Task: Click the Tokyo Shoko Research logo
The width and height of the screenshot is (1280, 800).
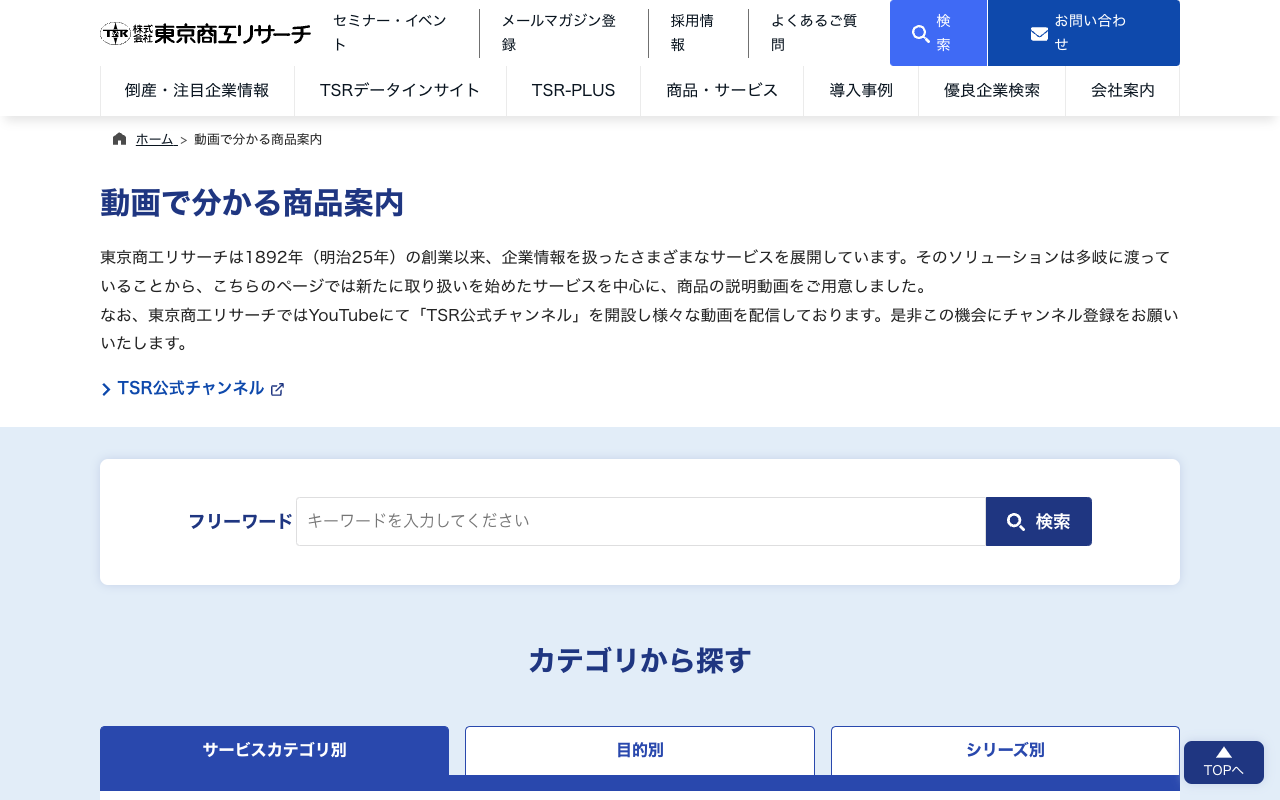Action: [205, 33]
